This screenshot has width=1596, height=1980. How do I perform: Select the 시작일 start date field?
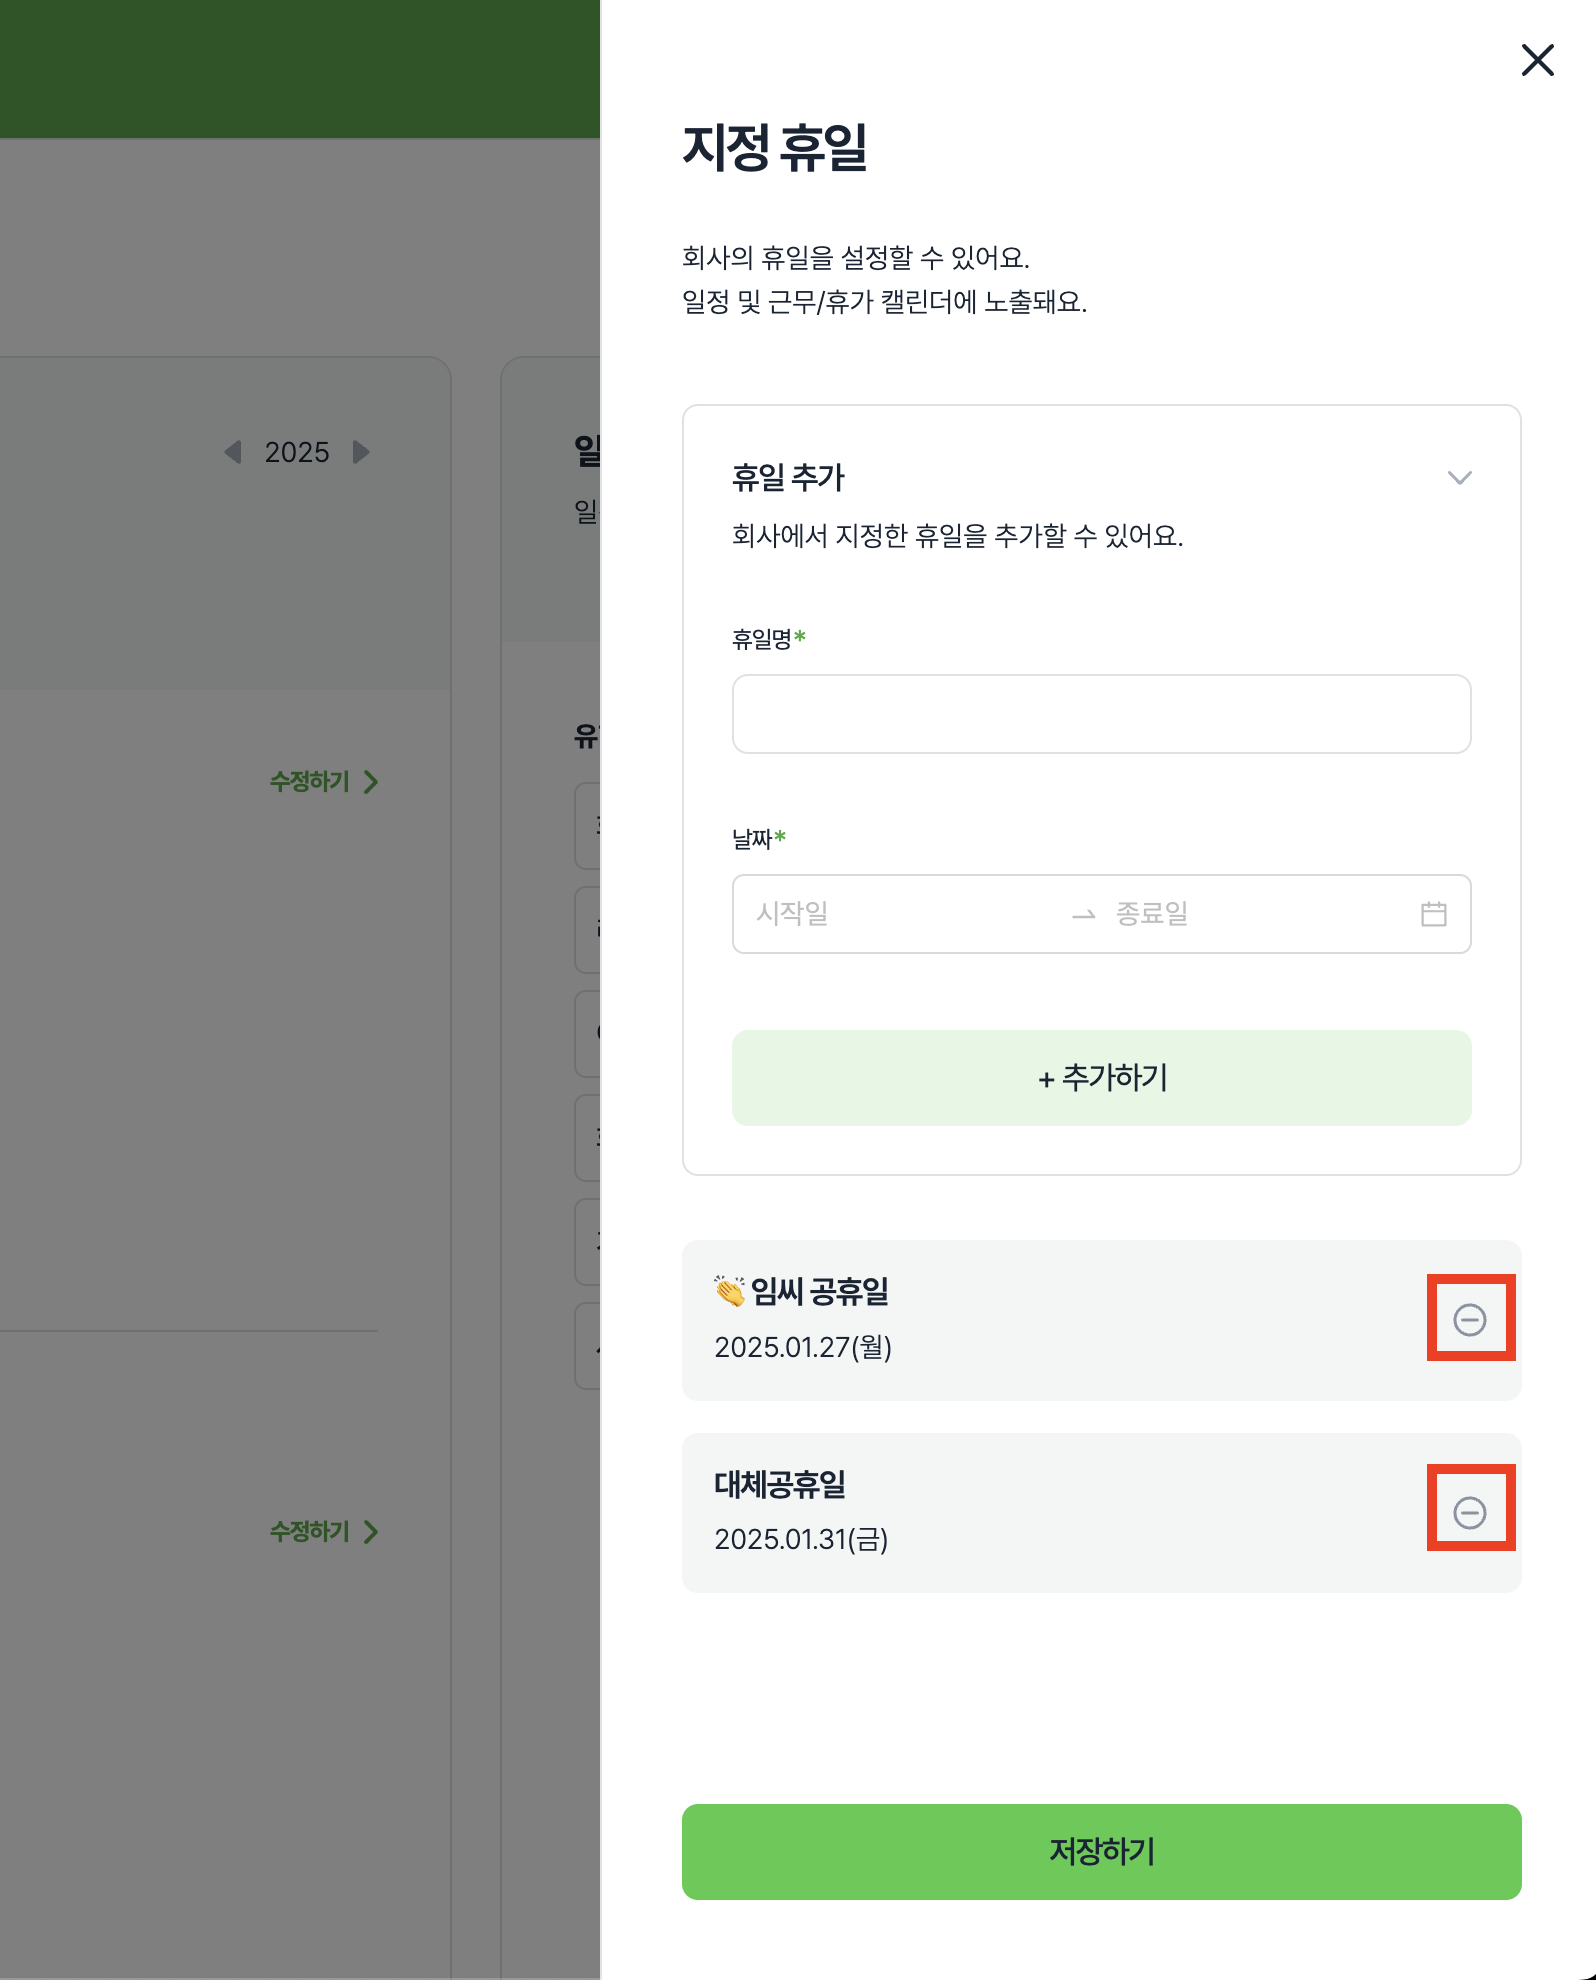click(900, 914)
